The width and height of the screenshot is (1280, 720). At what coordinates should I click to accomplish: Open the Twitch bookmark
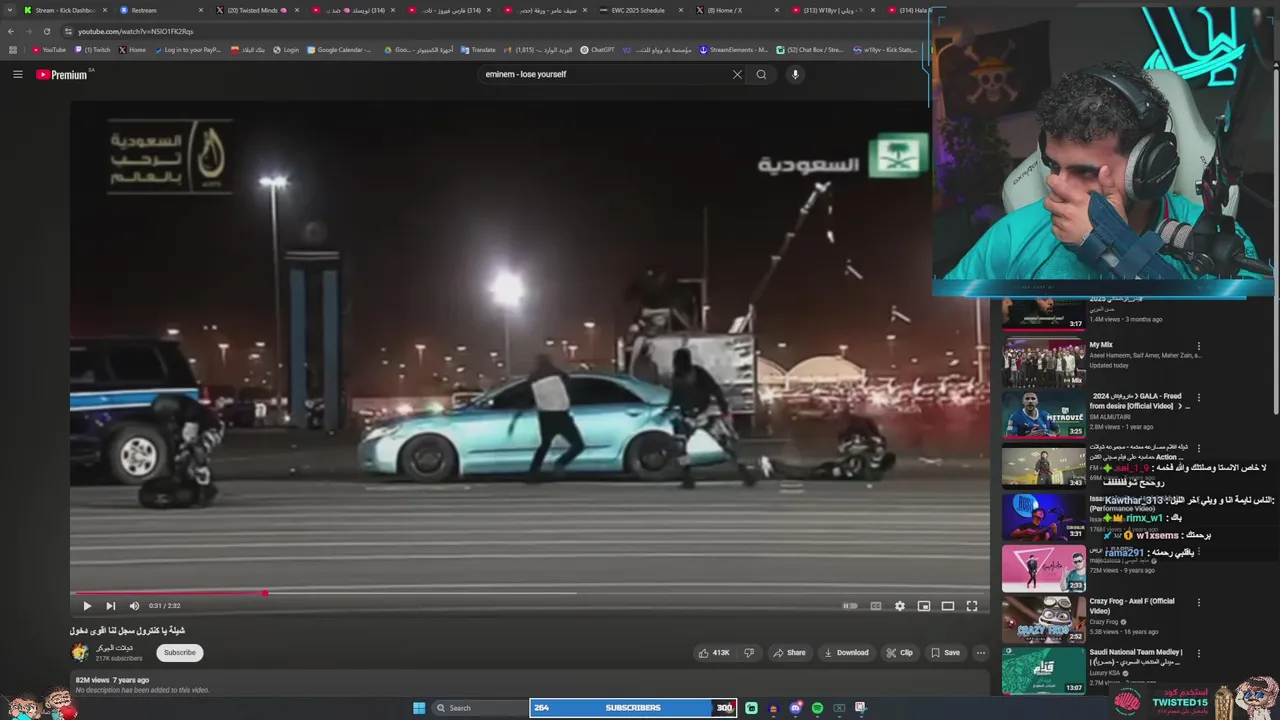pos(93,50)
